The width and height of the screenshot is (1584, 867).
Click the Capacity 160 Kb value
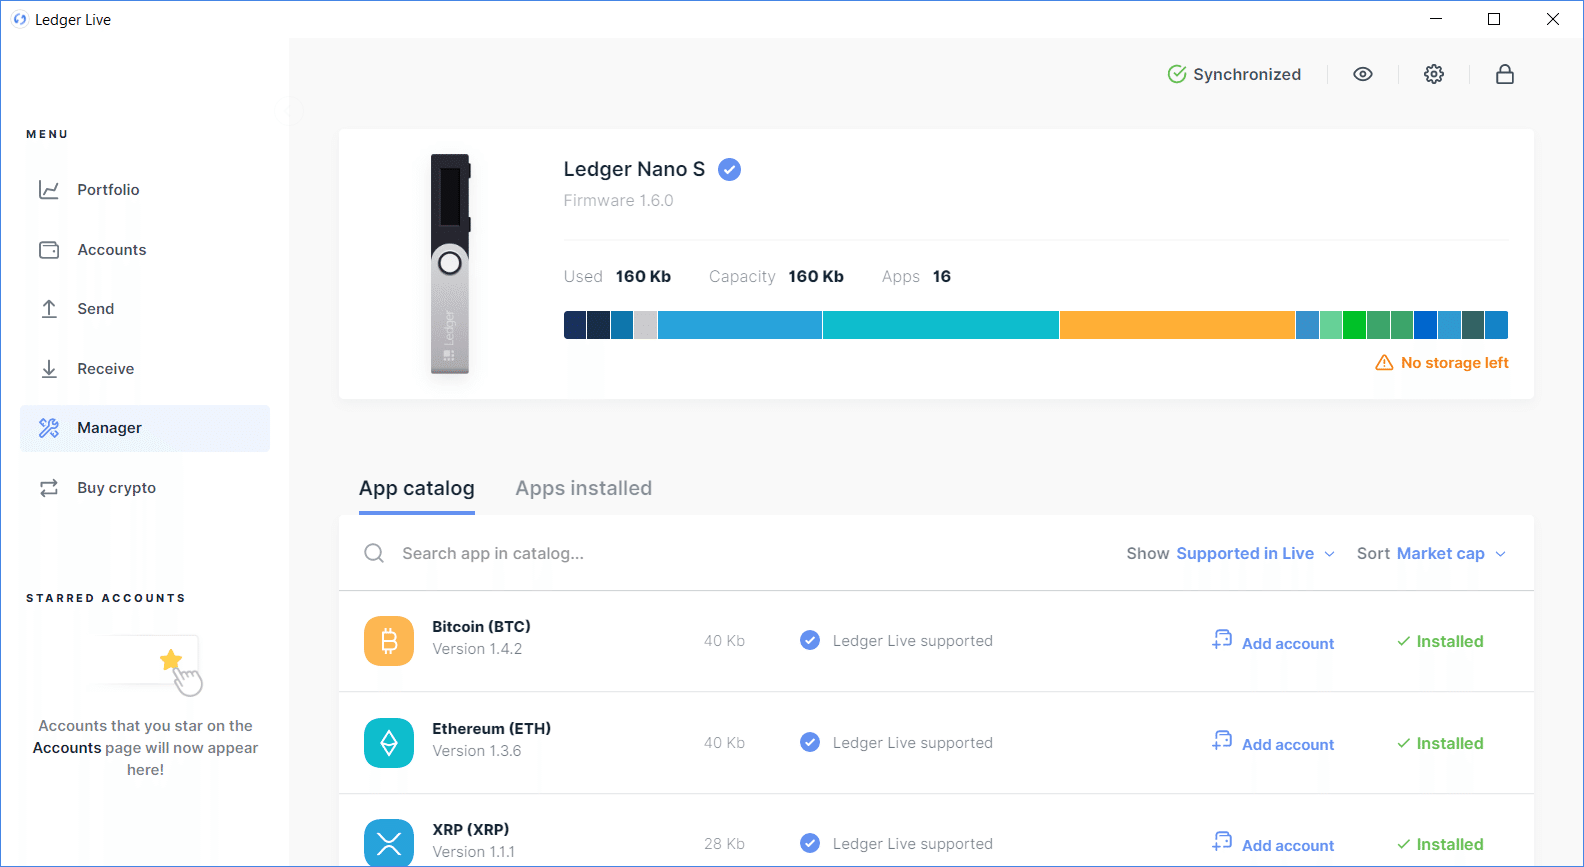[x=816, y=277]
